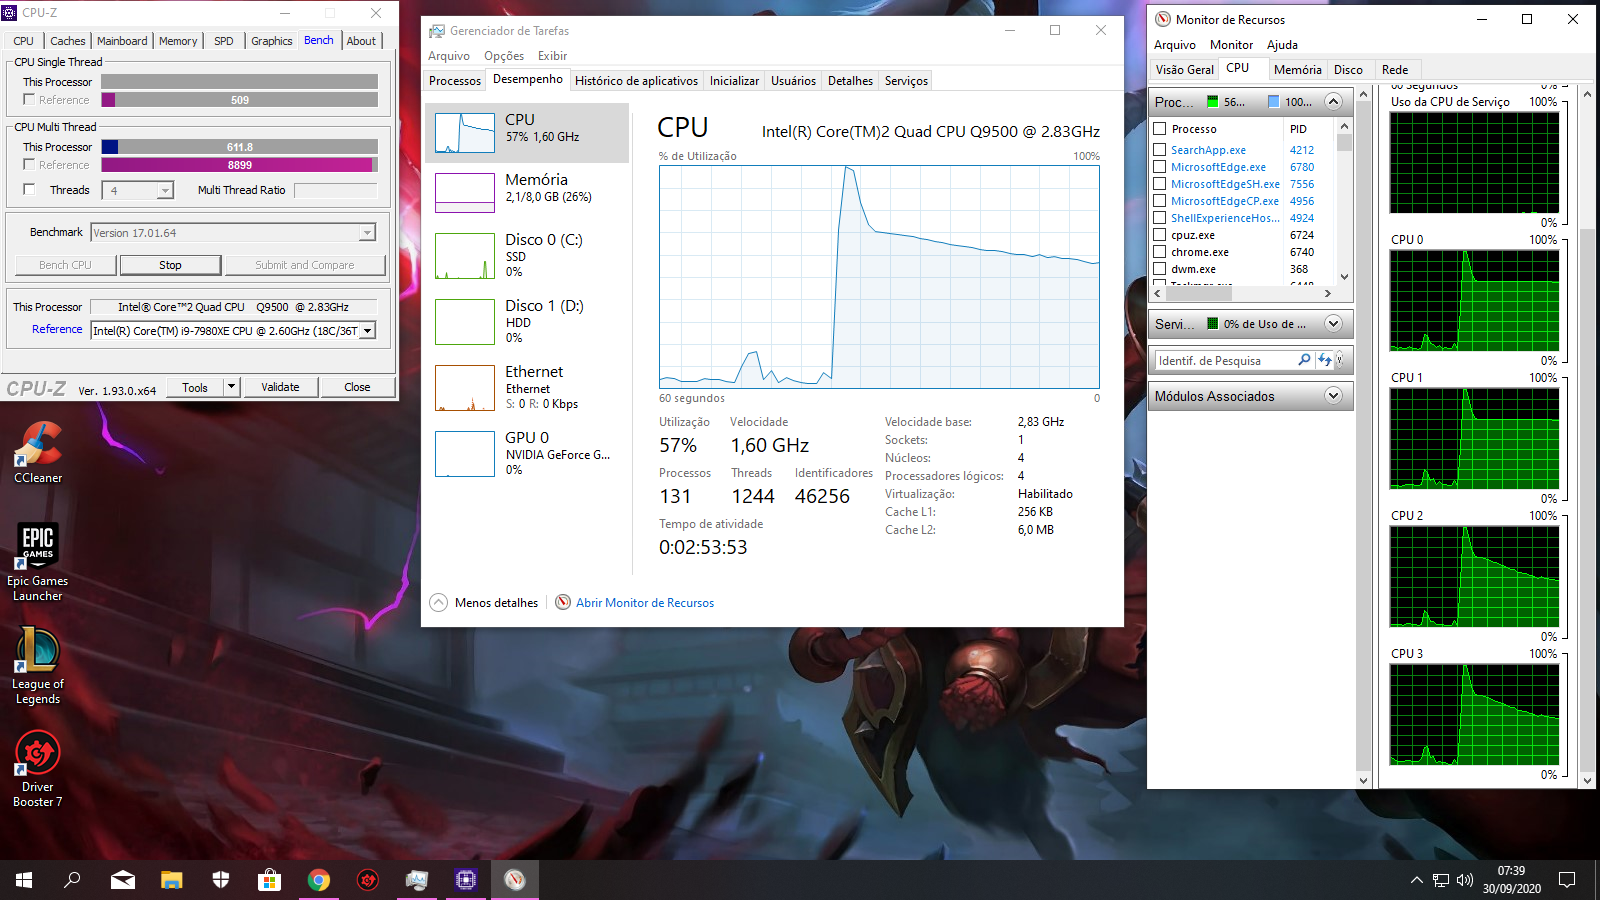Tick Single Thread Reference checkbox in CPU-Z
The height and width of the screenshot is (900, 1600).
(x=29, y=100)
